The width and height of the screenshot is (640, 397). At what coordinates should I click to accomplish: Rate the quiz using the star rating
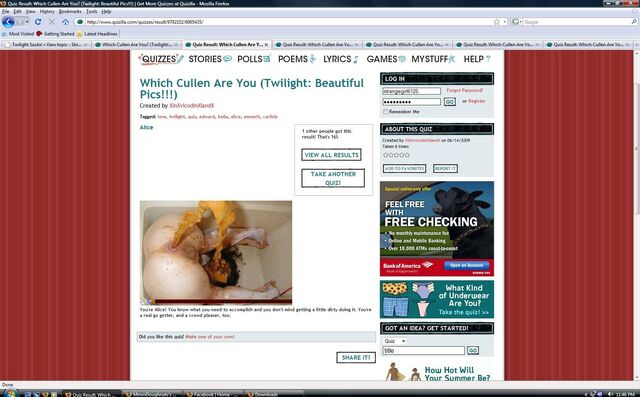(x=396, y=155)
